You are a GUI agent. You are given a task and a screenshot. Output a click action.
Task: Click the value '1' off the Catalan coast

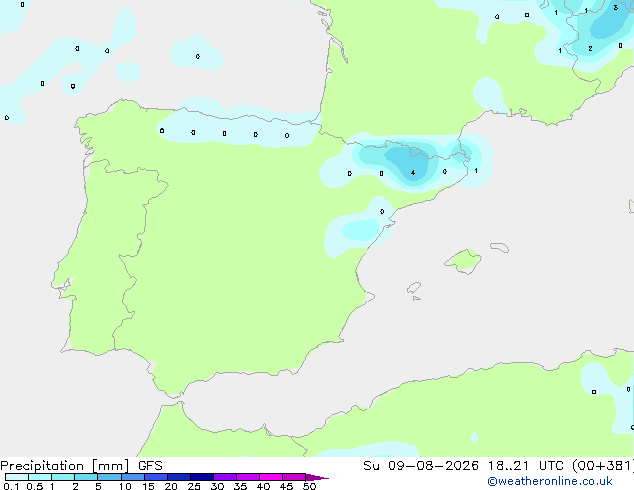point(476,171)
